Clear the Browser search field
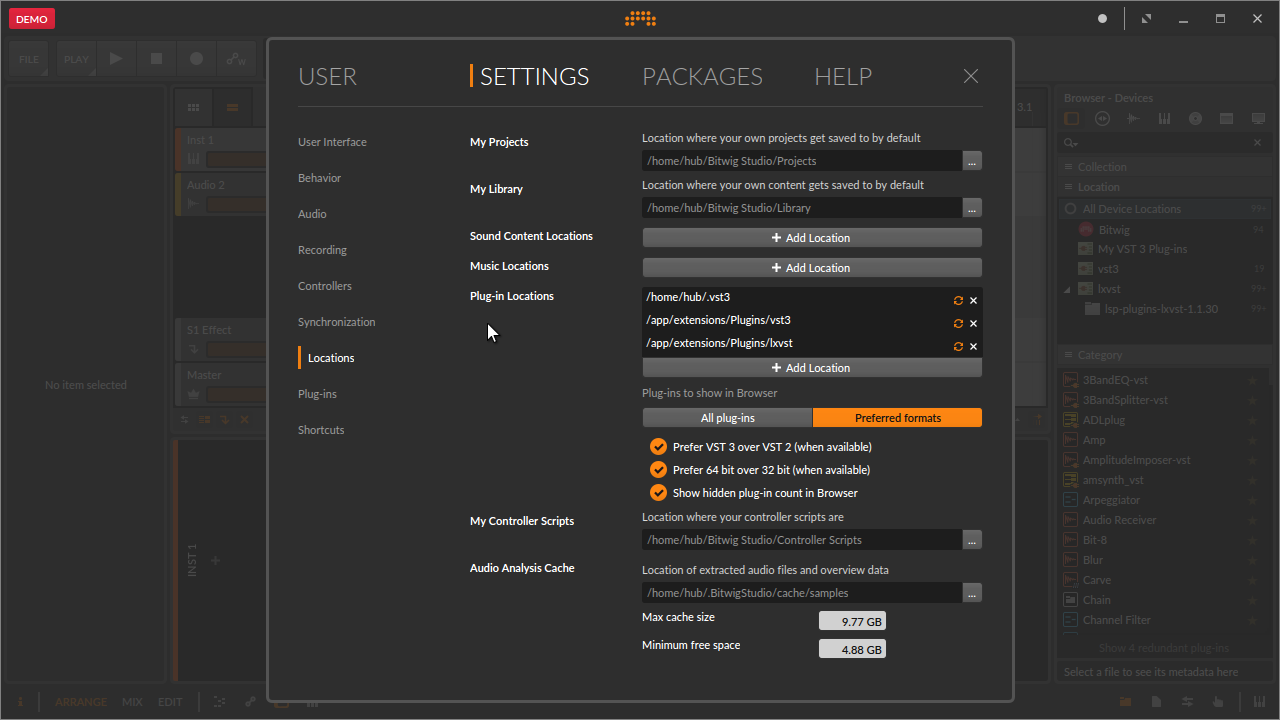Viewport: 1280px width, 720px height. point(1258,143)
